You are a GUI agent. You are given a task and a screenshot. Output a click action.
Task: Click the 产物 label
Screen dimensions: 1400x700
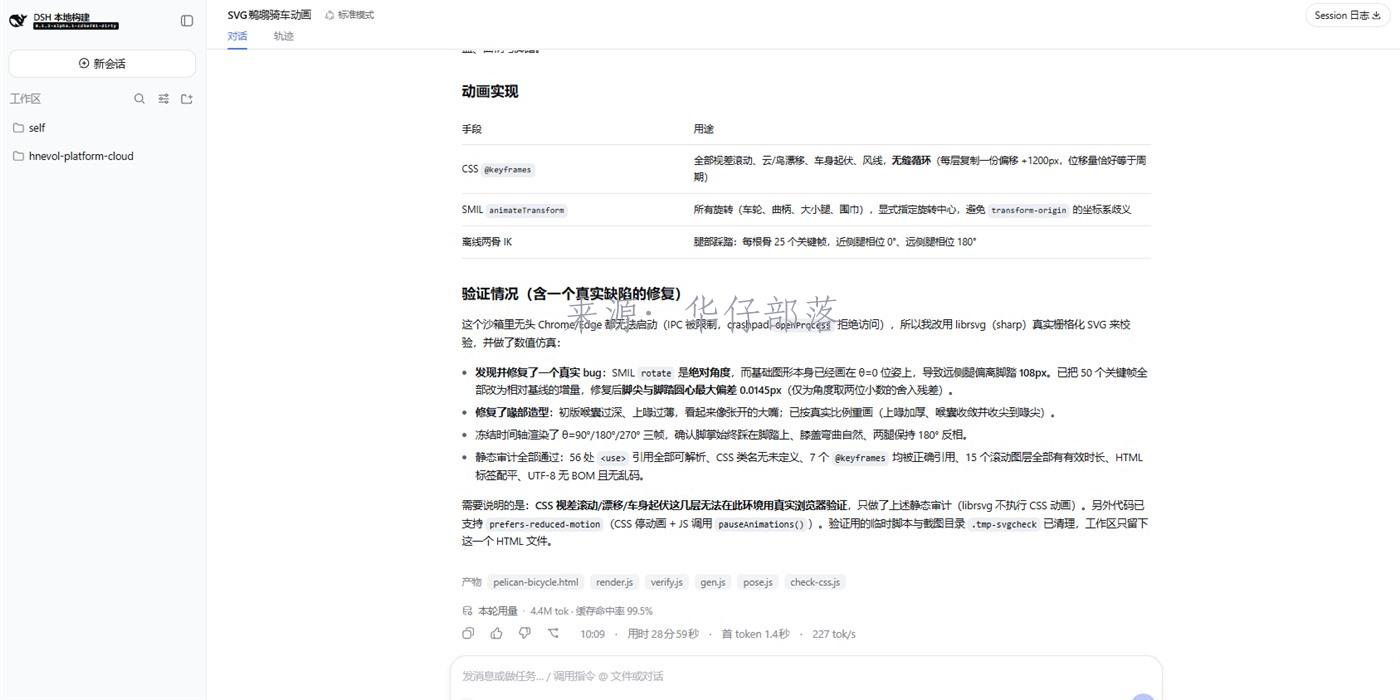[471, 582]
